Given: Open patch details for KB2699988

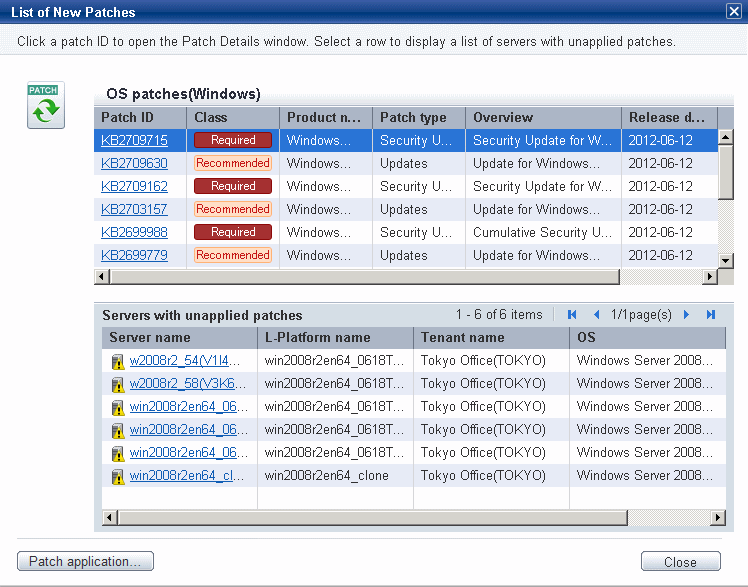Looking at the screenshot, I should point(134,232).
